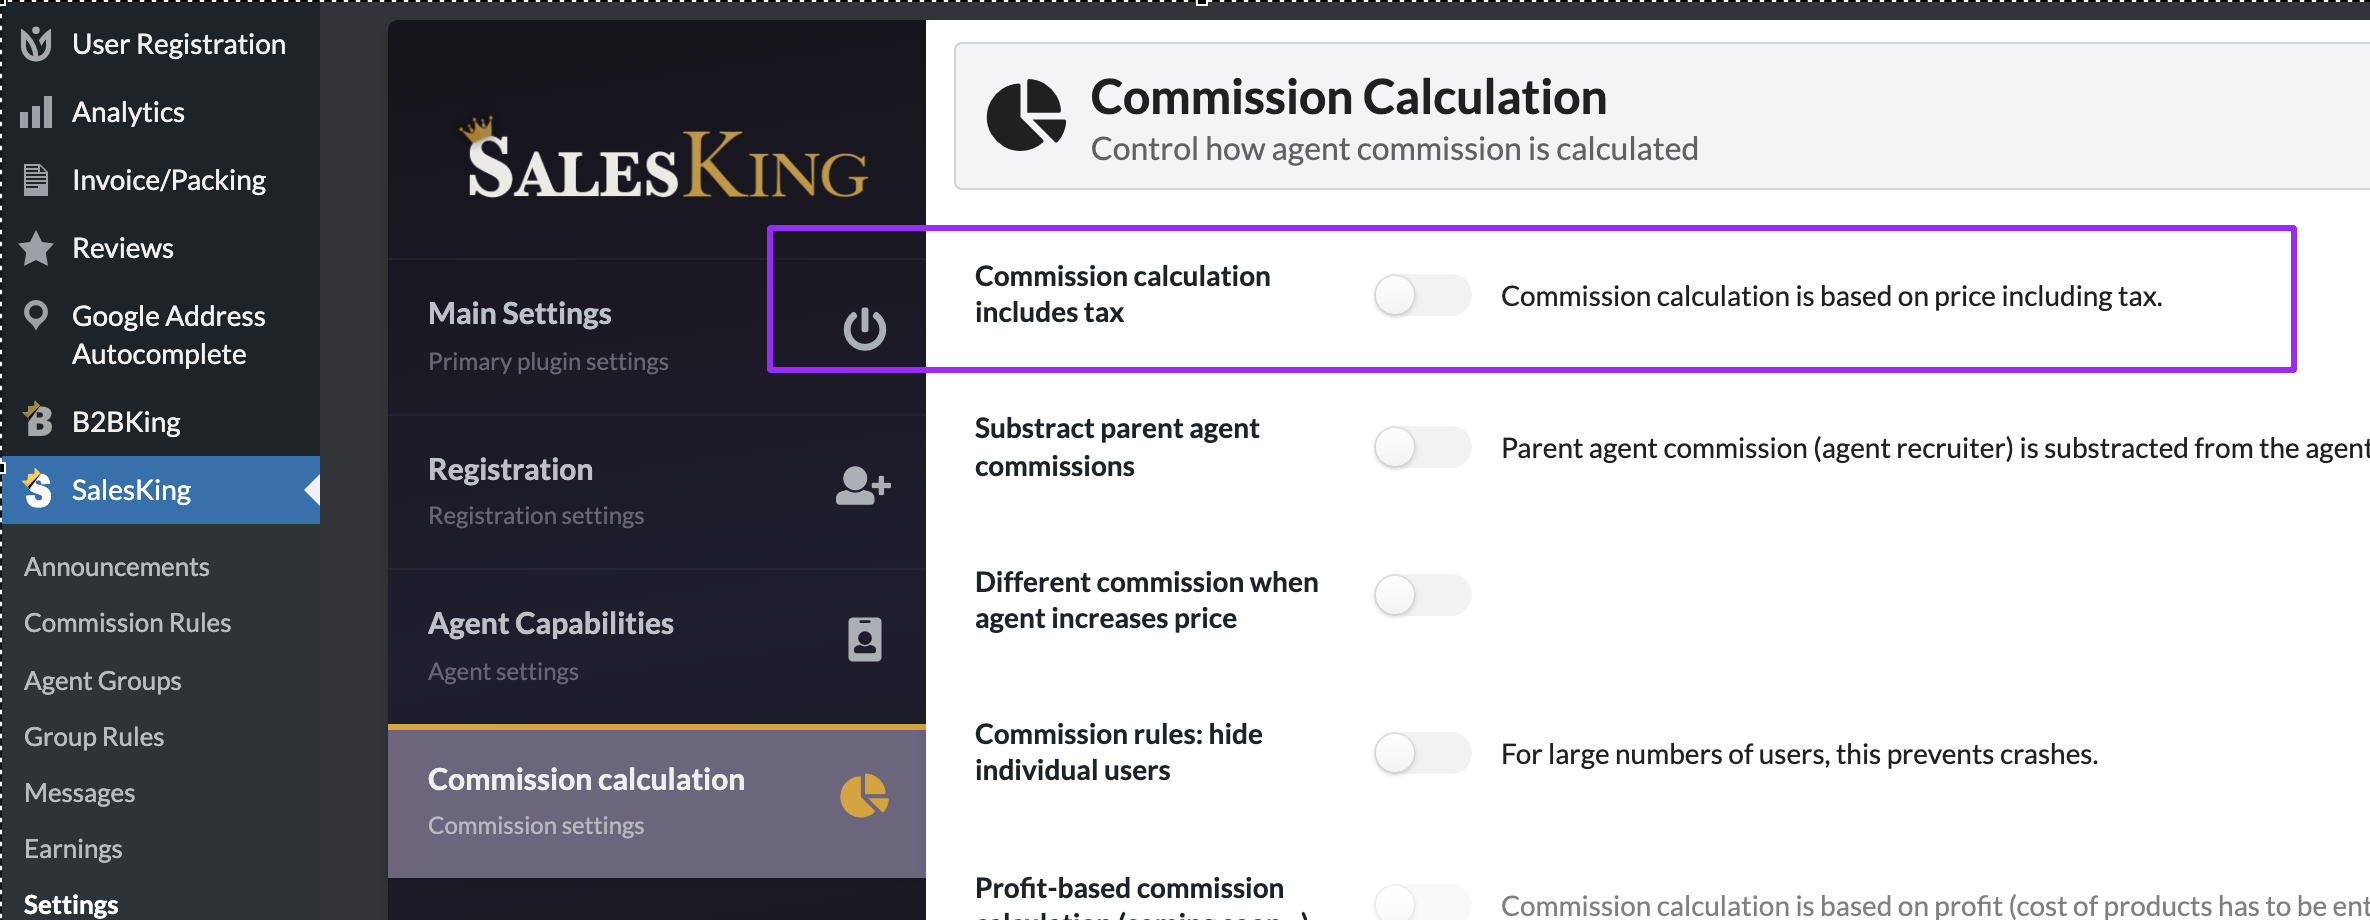The width and height of the screenshot is (2370, 920).
Task: Open Commission Rules submenu link
Action: (128, 623)
